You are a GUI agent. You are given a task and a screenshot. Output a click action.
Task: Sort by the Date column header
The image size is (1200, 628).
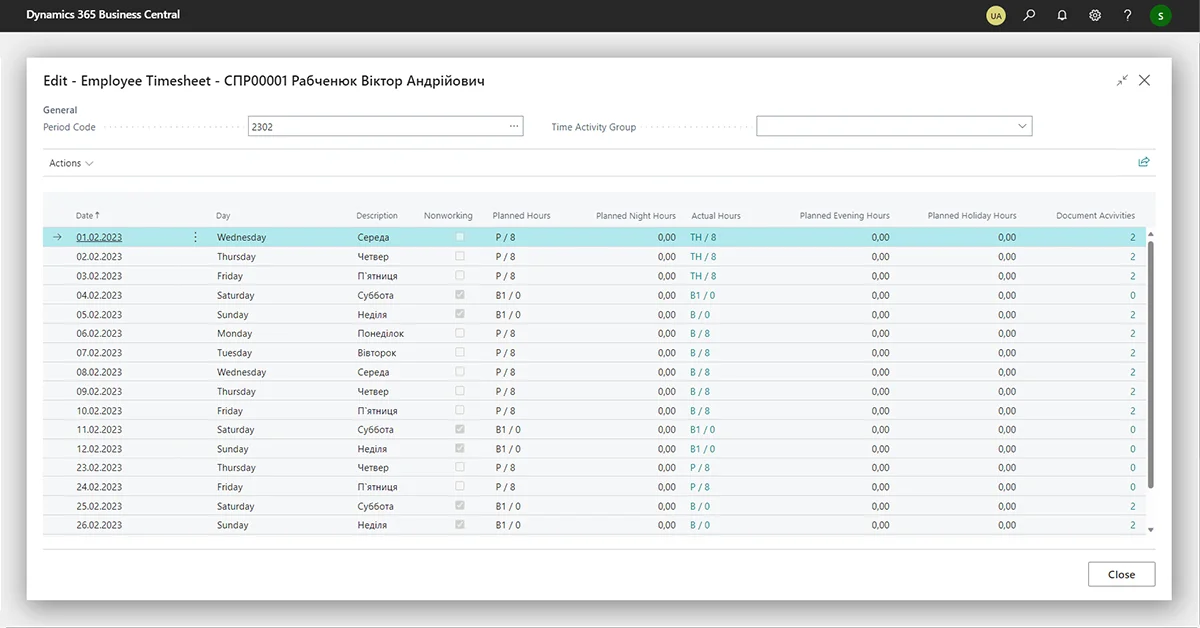tap(87, 215)
